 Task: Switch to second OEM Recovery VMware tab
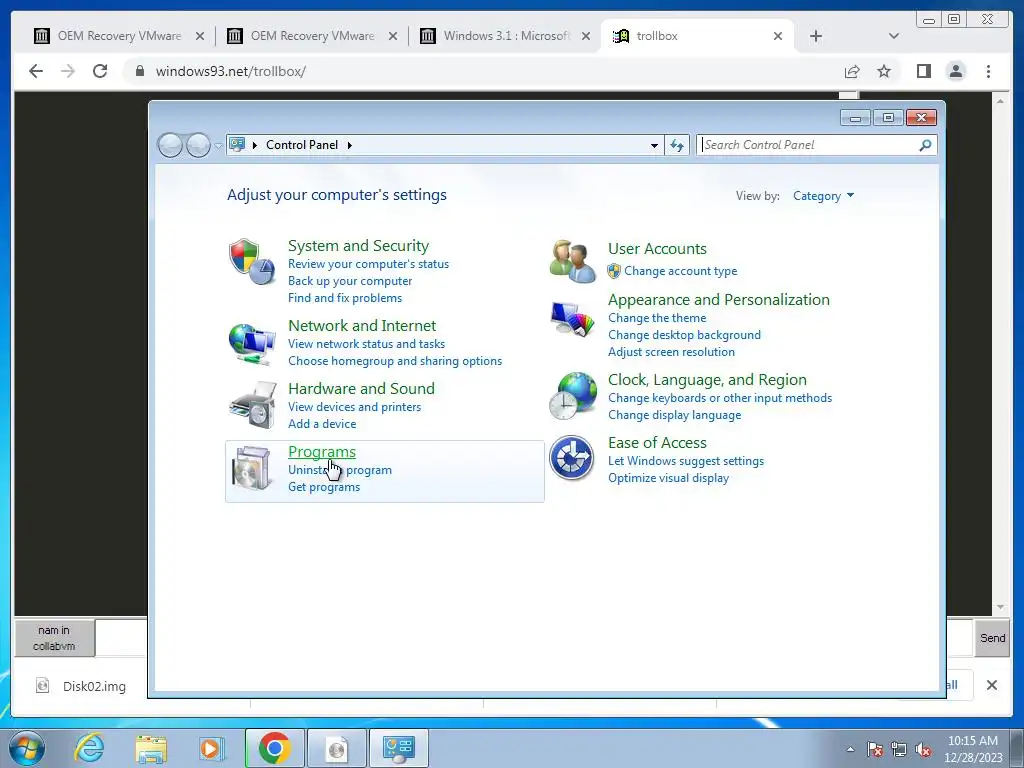(x=312, y=36)
